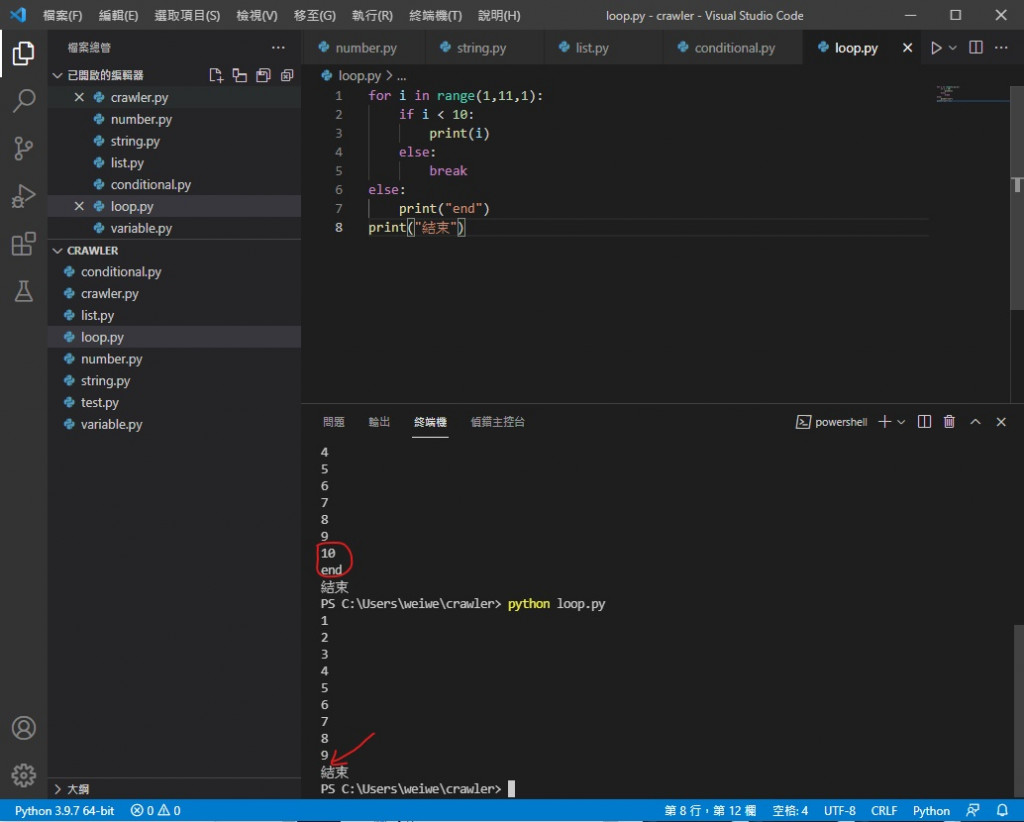Open new terminal profile dropdown arrow
This screenshot has width=1024, height=822.
coord(901,422)
